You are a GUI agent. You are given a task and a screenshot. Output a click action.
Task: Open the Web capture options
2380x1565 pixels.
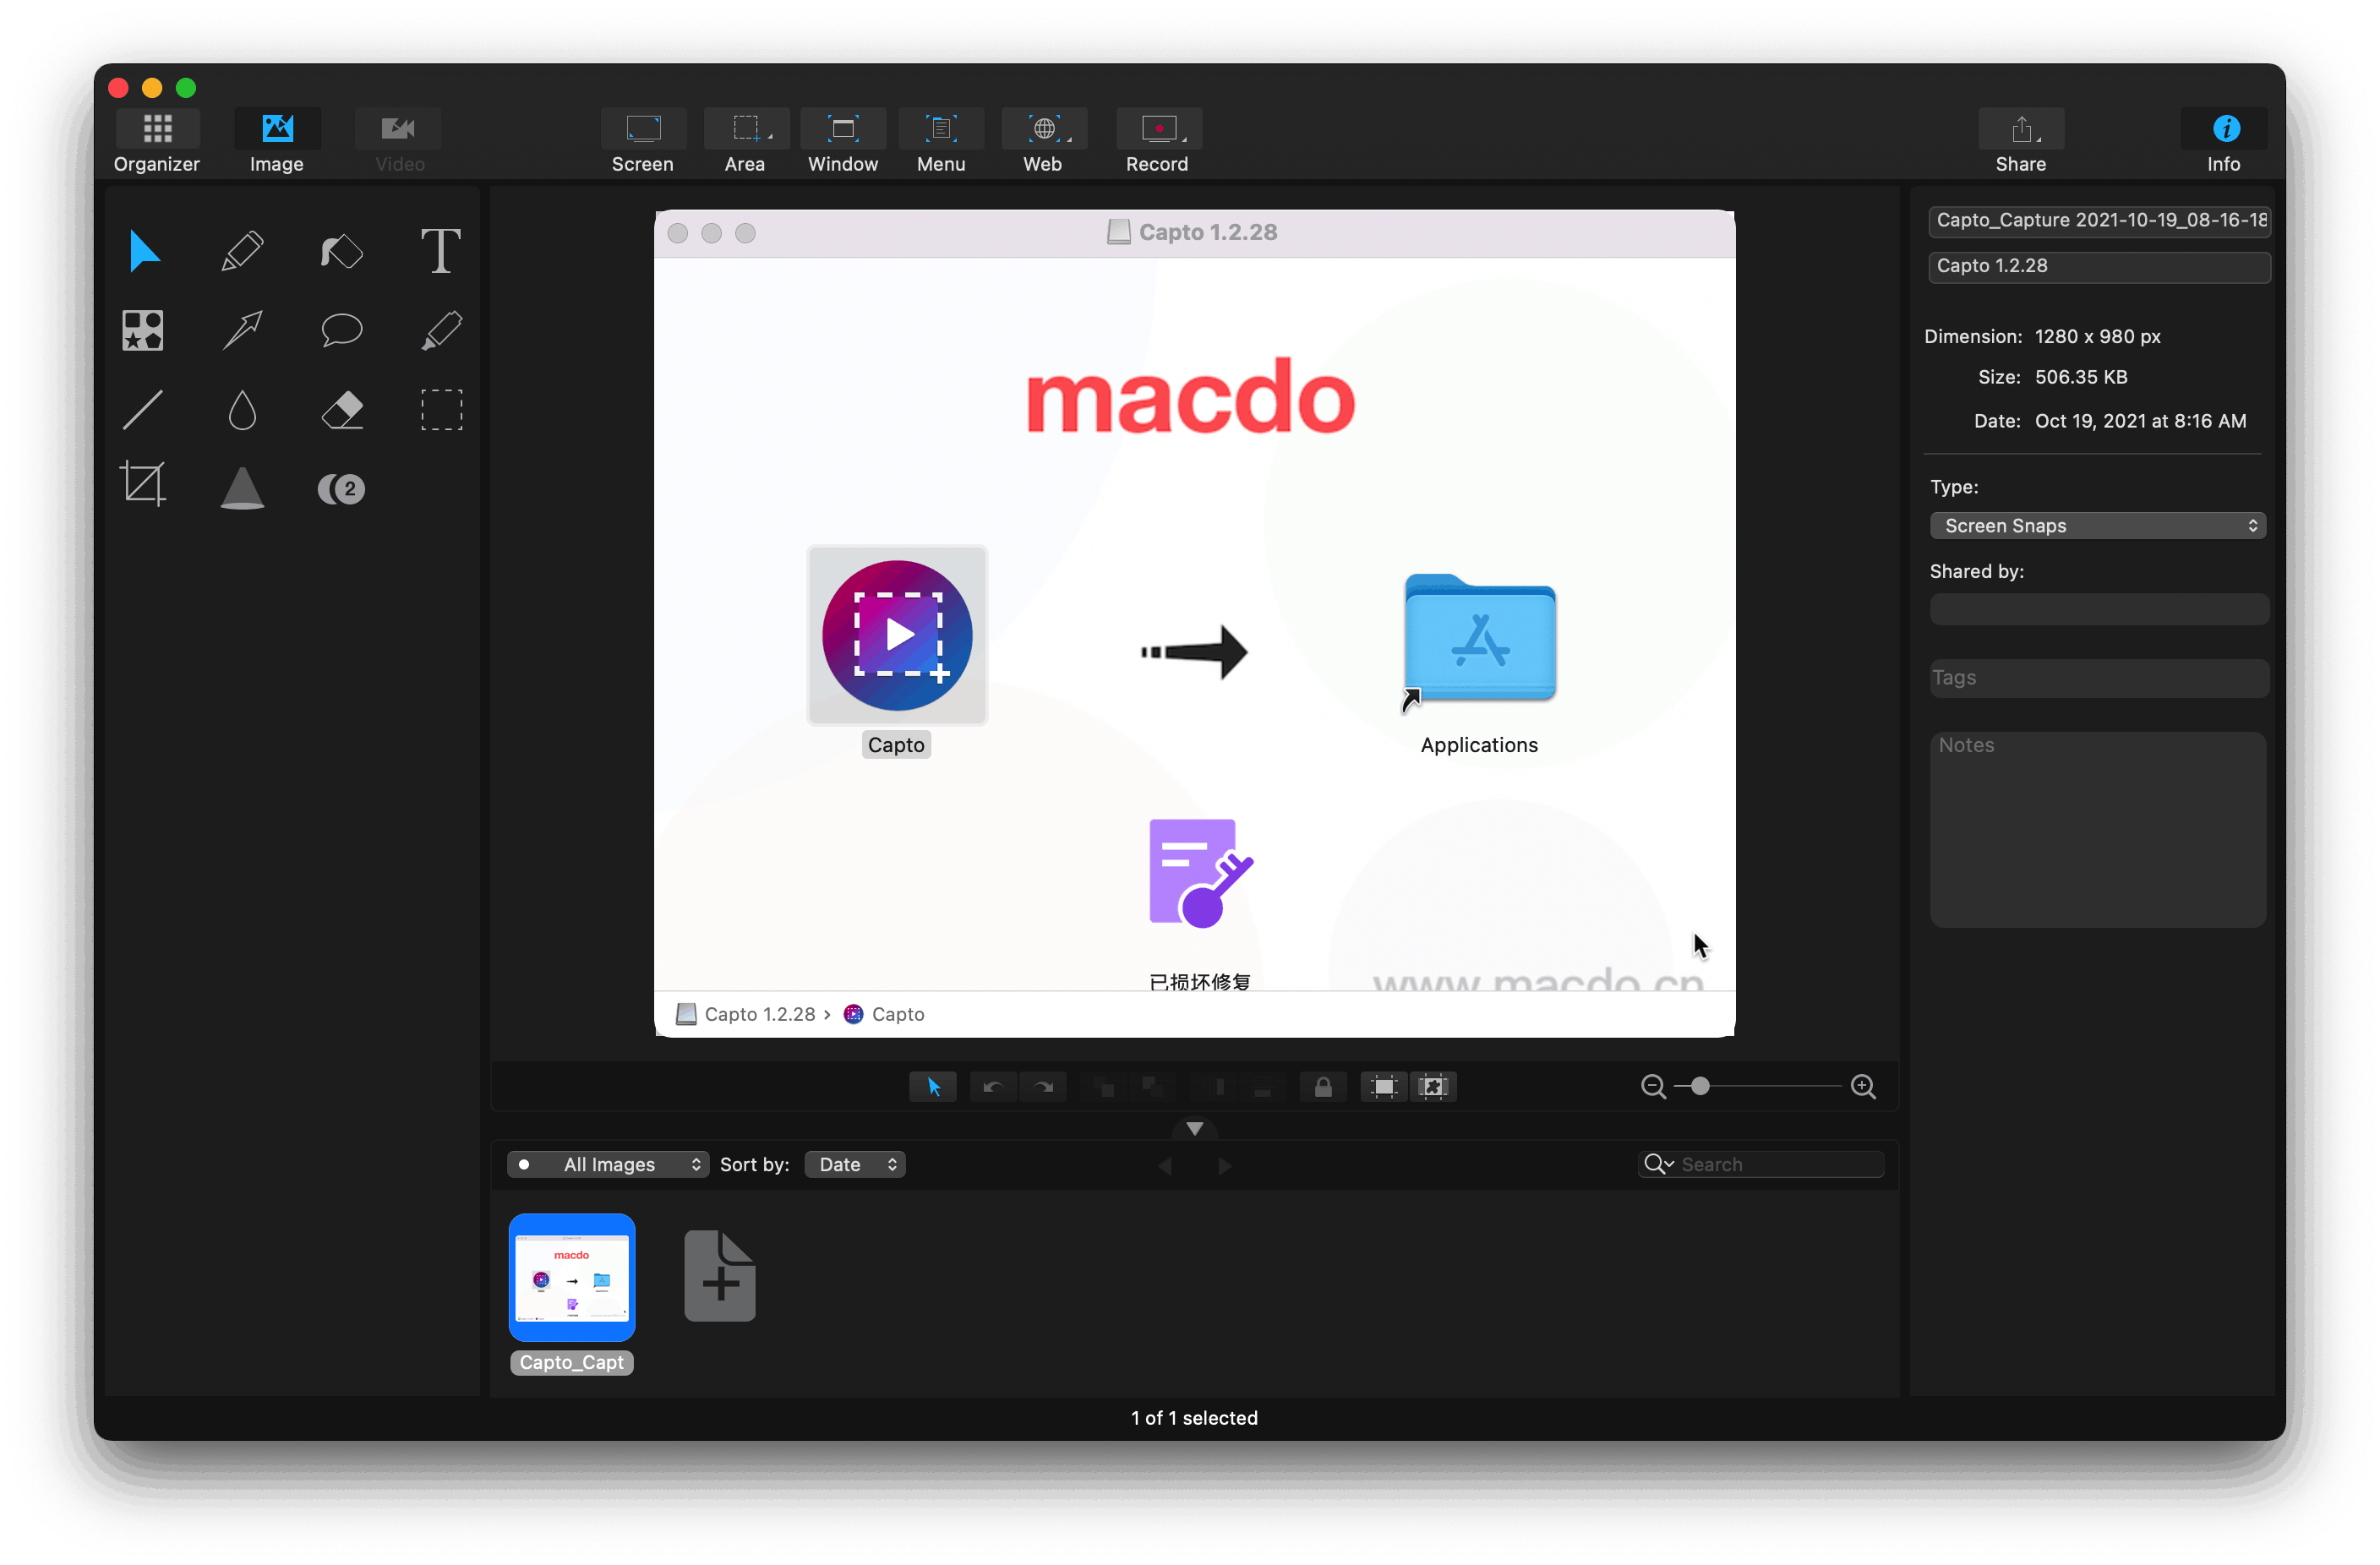coord(1043,141)
